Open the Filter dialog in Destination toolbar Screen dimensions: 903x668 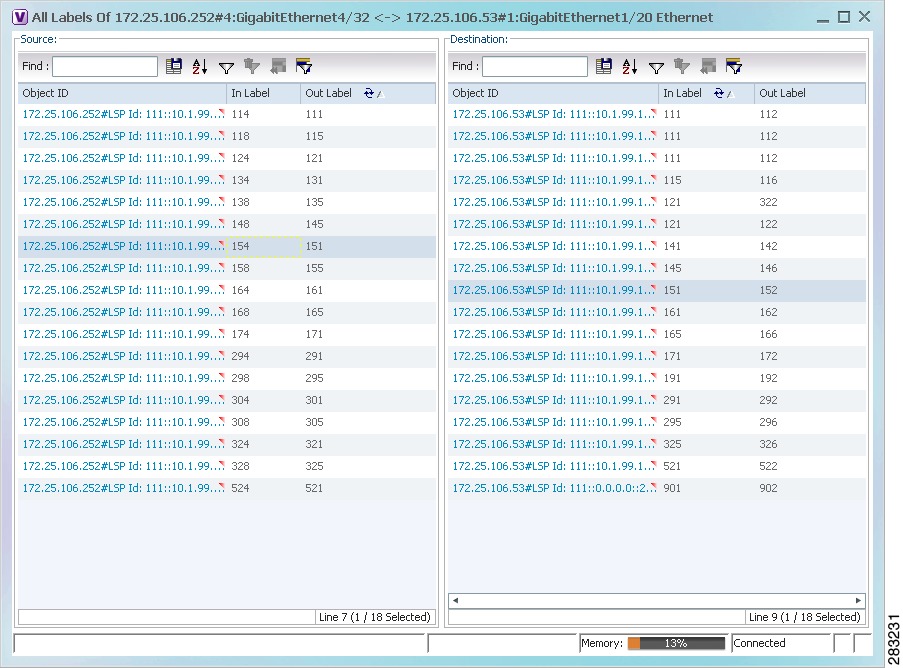[x=657, y=68]
